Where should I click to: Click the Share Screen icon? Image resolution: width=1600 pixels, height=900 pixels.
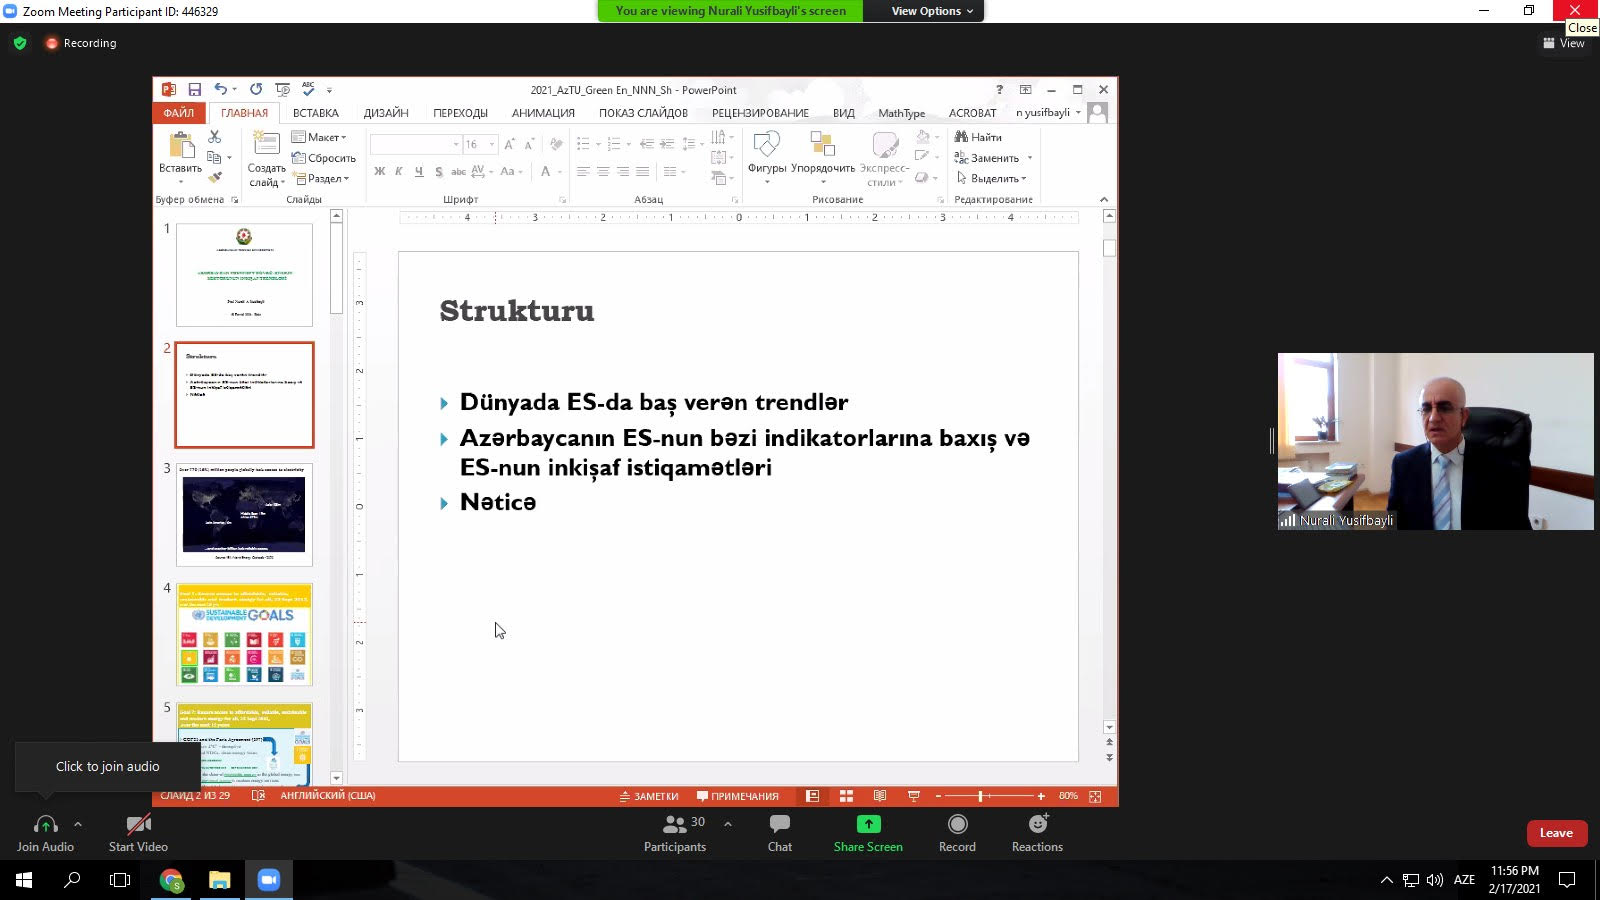click(x=868, y=824)
